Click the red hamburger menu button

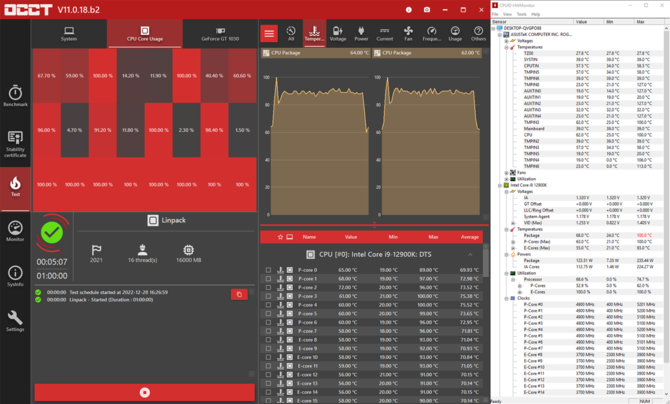pos(269,33)
